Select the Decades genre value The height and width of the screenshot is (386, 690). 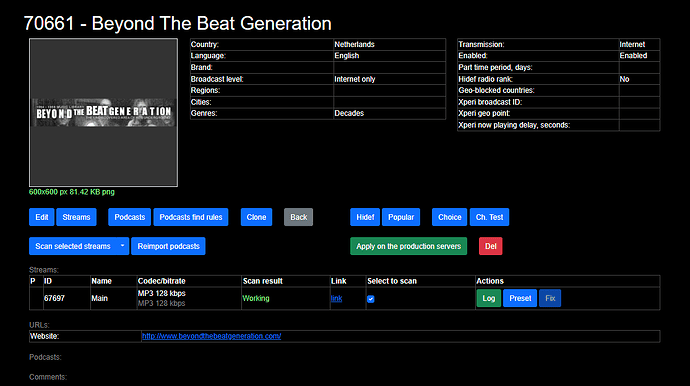pyautogui.click(x=349, y=113)
